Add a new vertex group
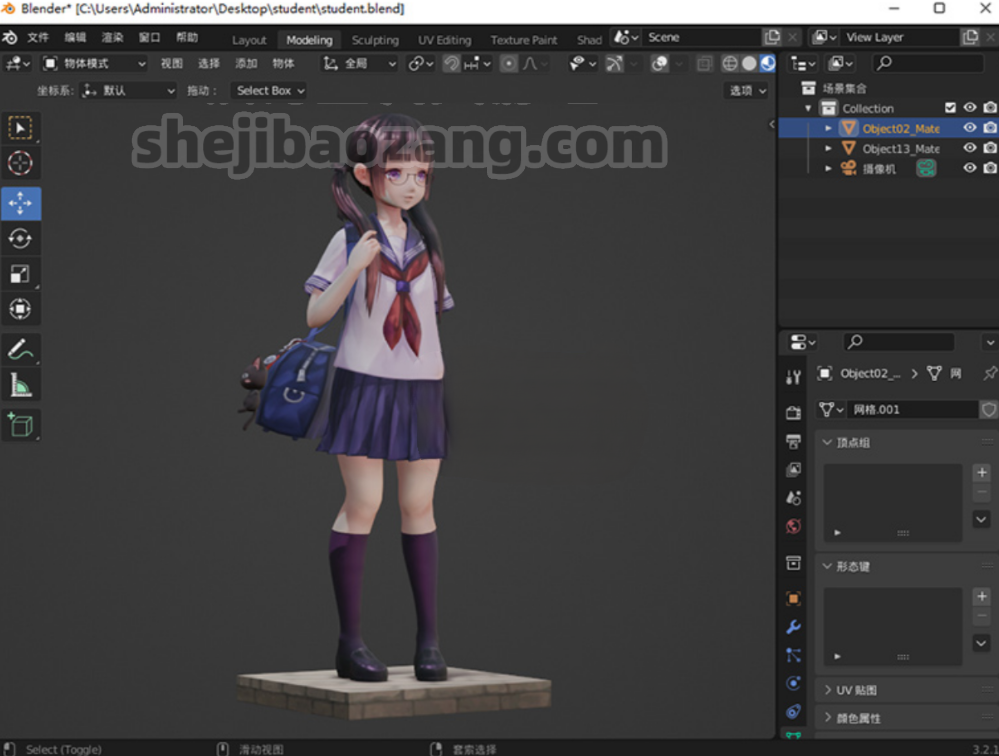The image size is (999, 756). (982, 472)
